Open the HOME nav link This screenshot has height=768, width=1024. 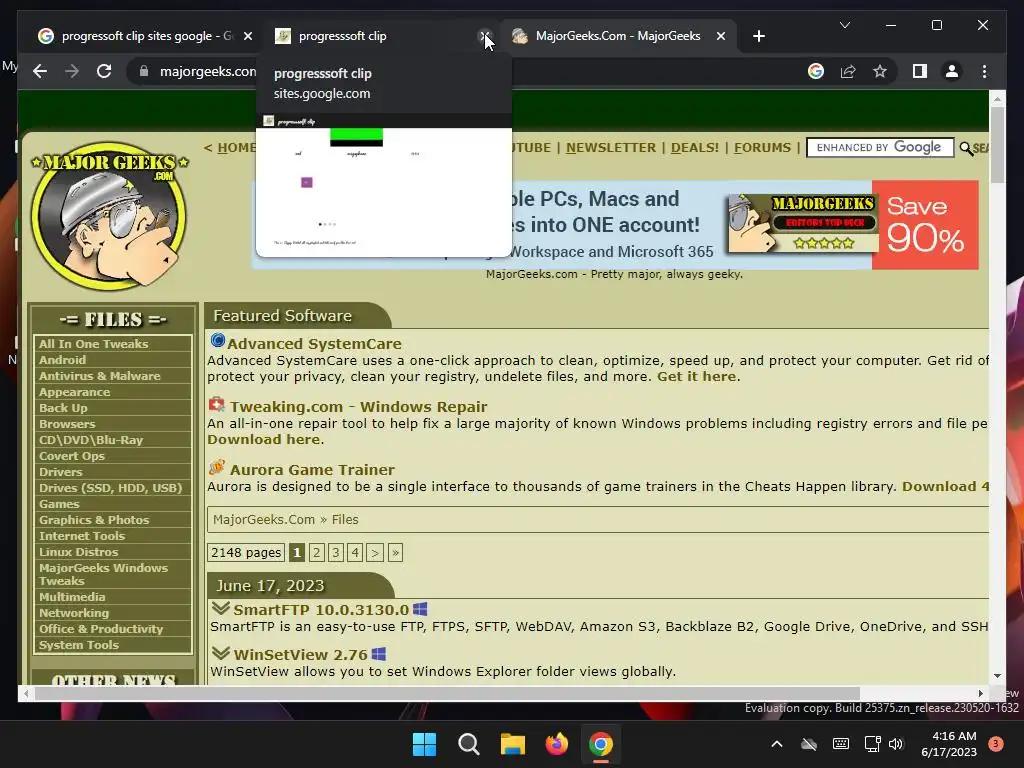[236, 148]
